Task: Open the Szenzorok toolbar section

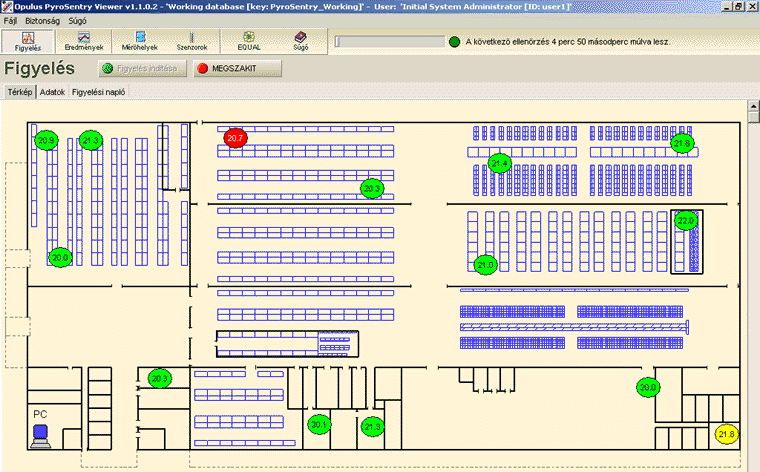Action: point(190,41)
